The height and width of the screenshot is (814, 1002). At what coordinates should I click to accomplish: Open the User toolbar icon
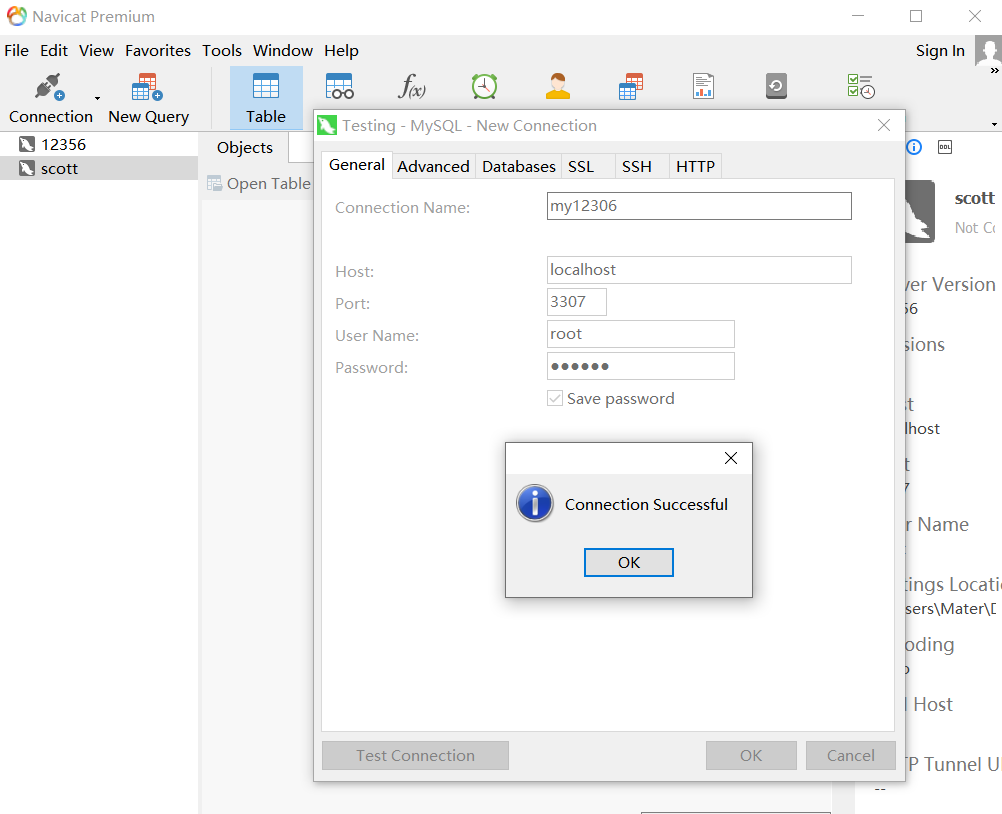[x=557, y=86]
